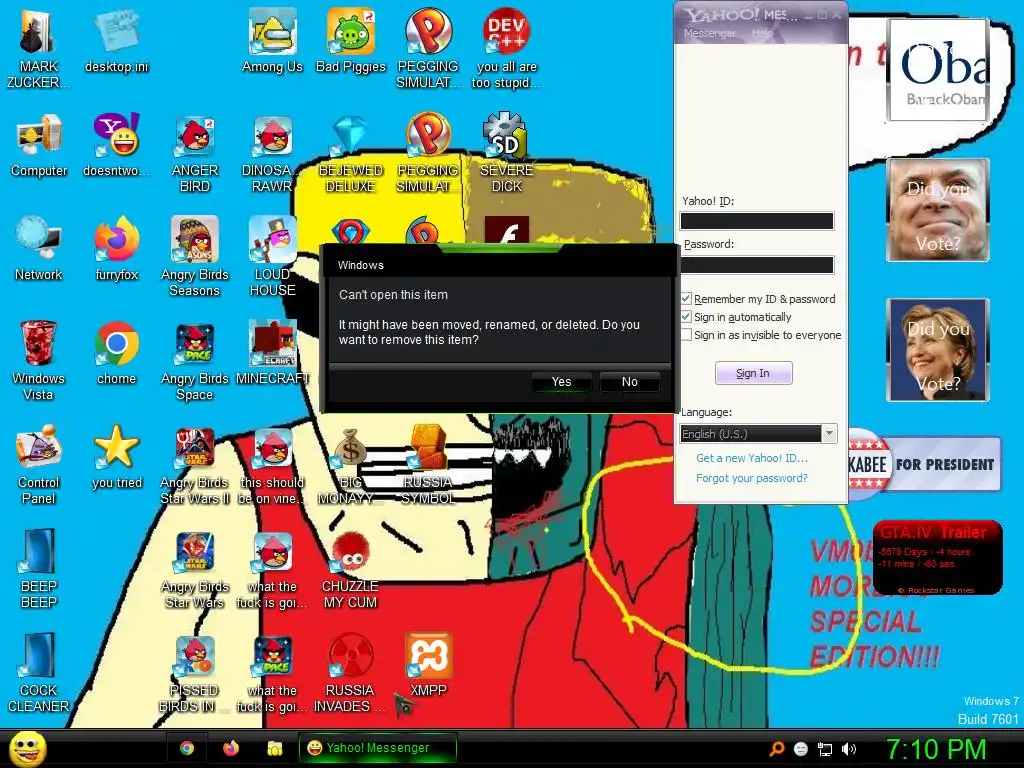This screenshot has height=768, width=1024.
Task: Click the 7:10 PM taskbar clock
Action: tap(936, 749)
